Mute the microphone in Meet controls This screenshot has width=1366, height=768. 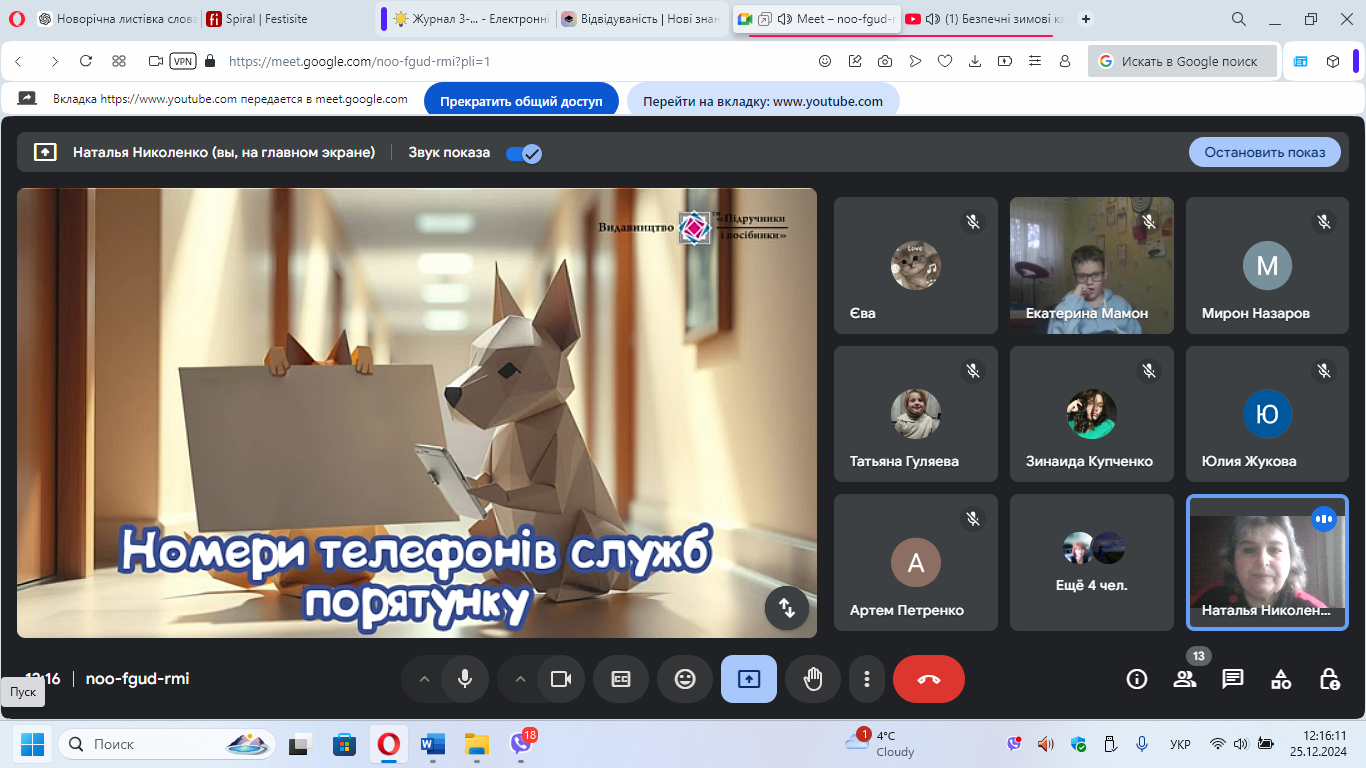point(465,679)
